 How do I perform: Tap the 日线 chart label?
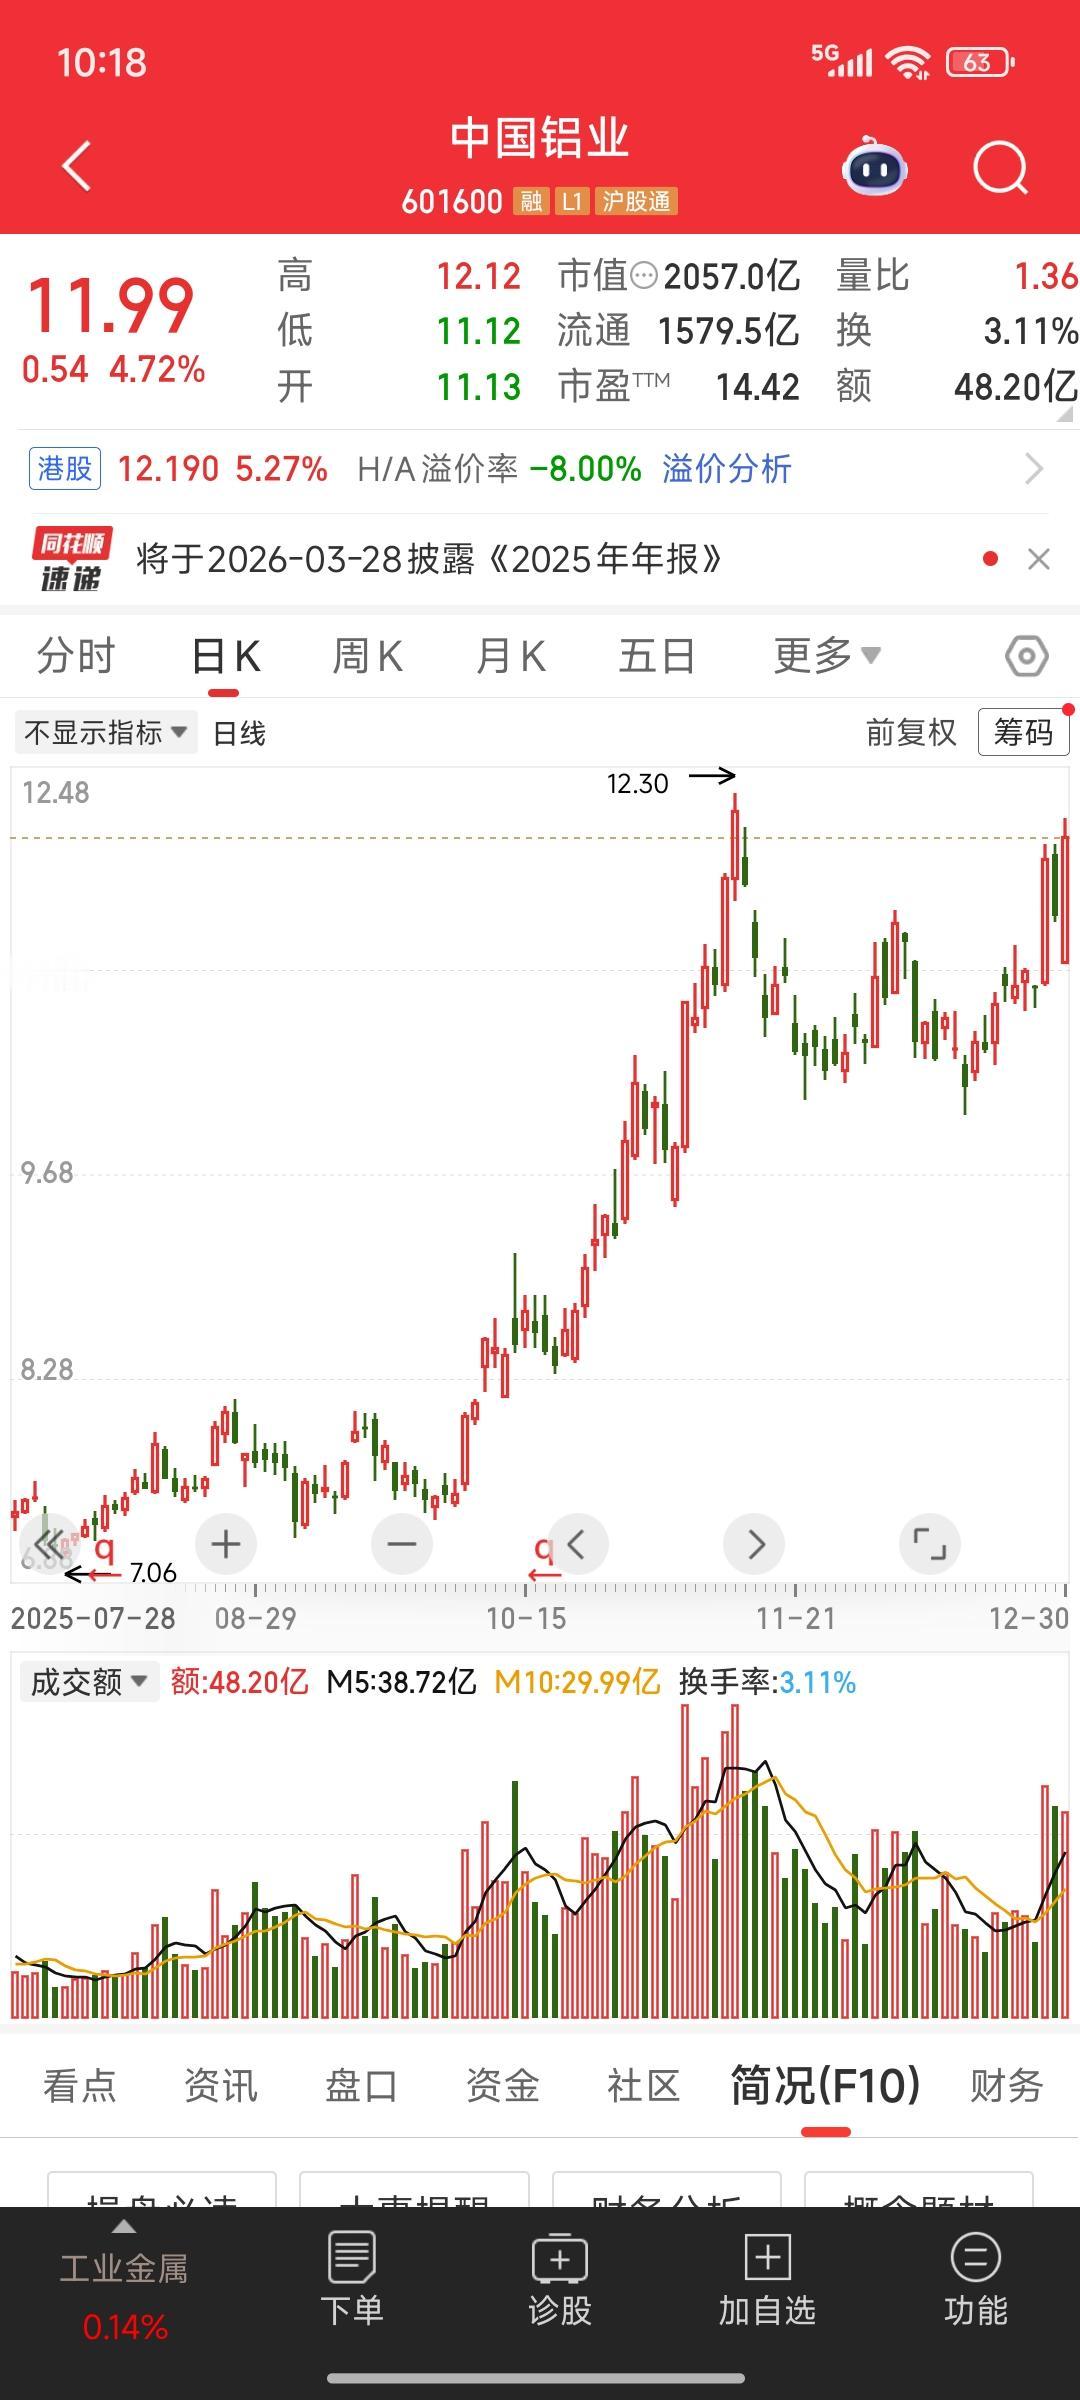[x=239, y=733]
